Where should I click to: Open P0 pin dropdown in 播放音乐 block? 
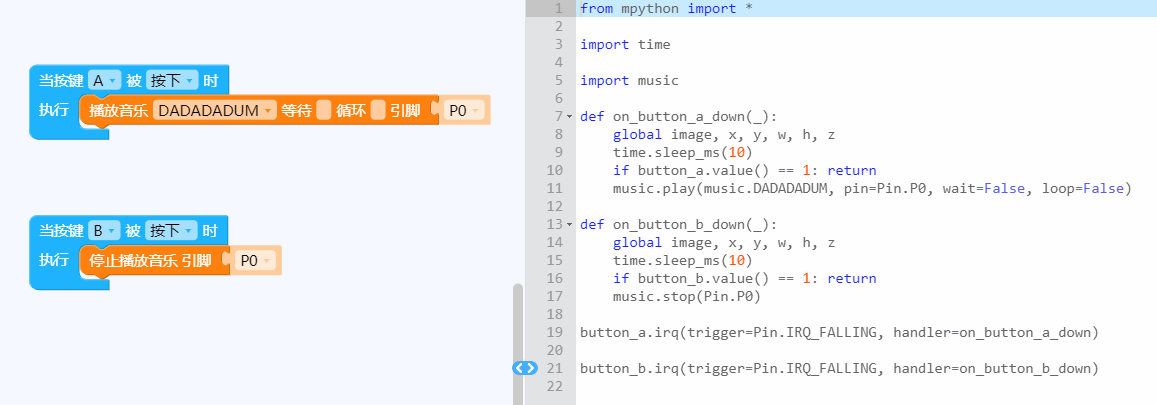463,111
